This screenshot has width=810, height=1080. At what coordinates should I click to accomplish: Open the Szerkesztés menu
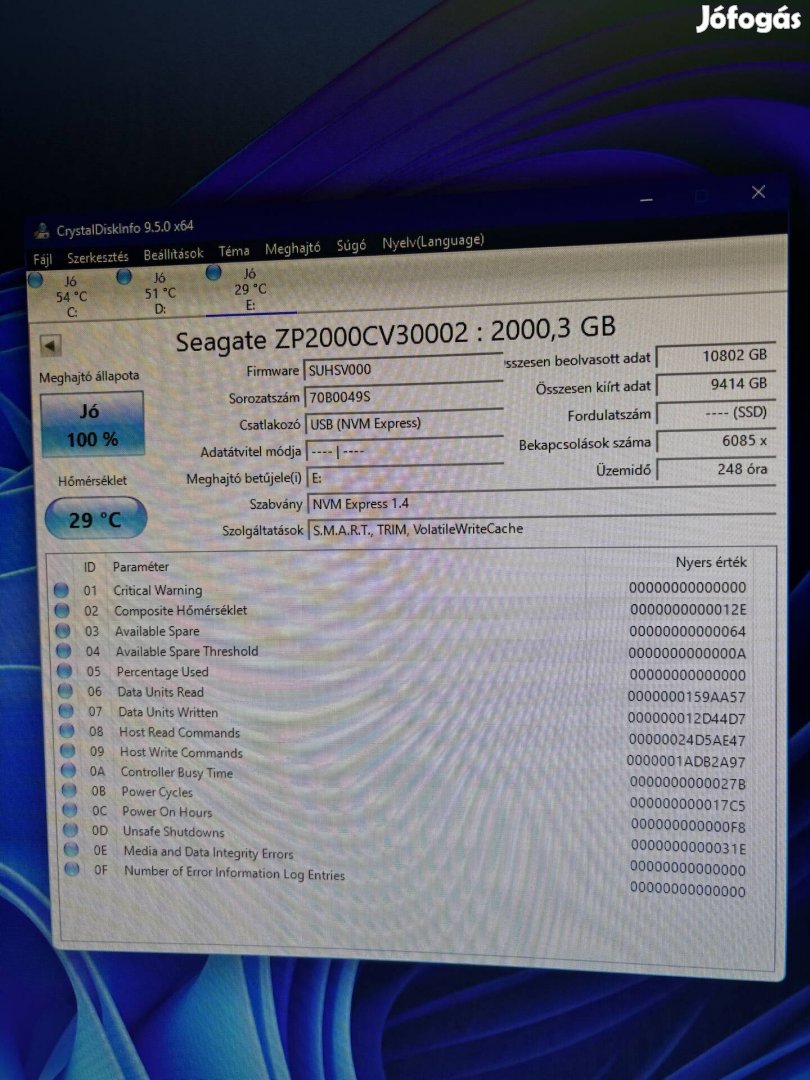(x=98, y=257)
